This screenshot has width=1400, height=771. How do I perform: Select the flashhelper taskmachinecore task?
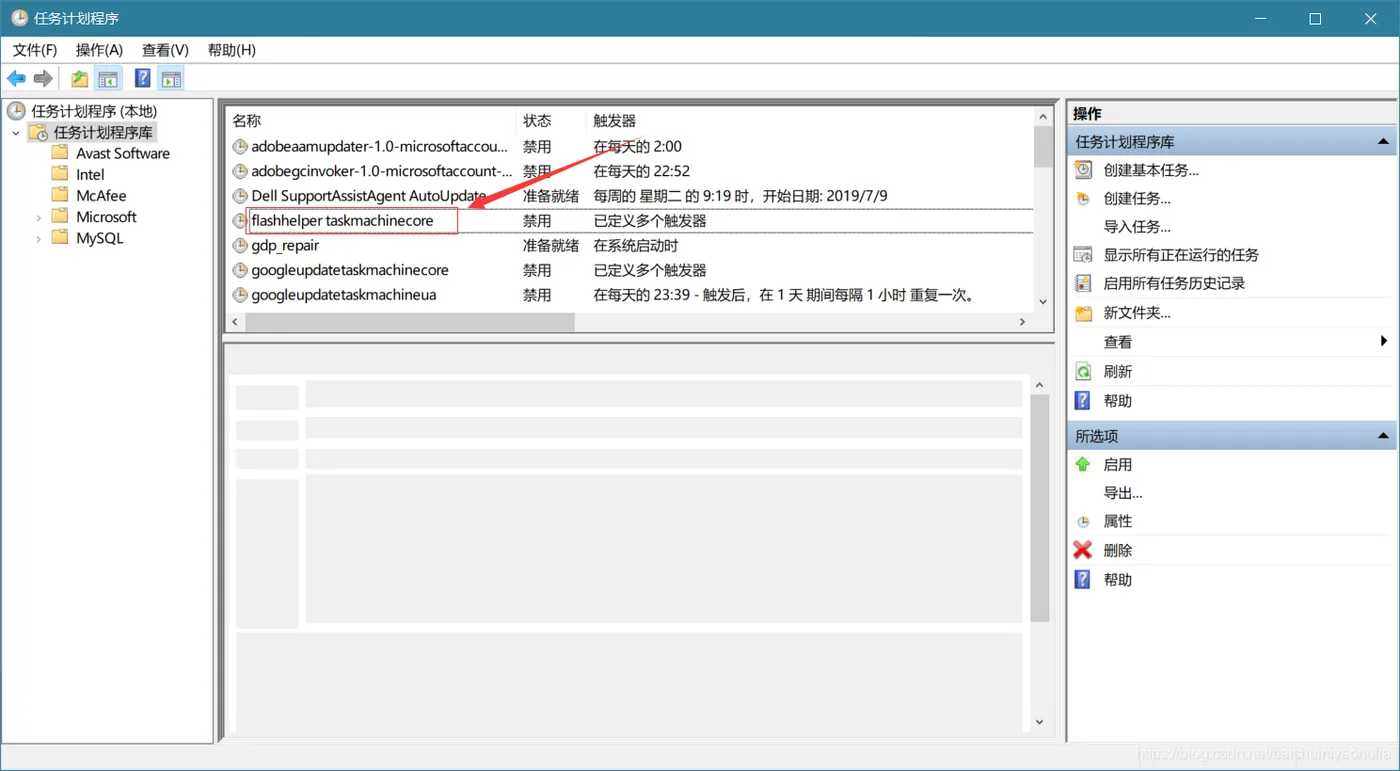[x=342, y=221]
